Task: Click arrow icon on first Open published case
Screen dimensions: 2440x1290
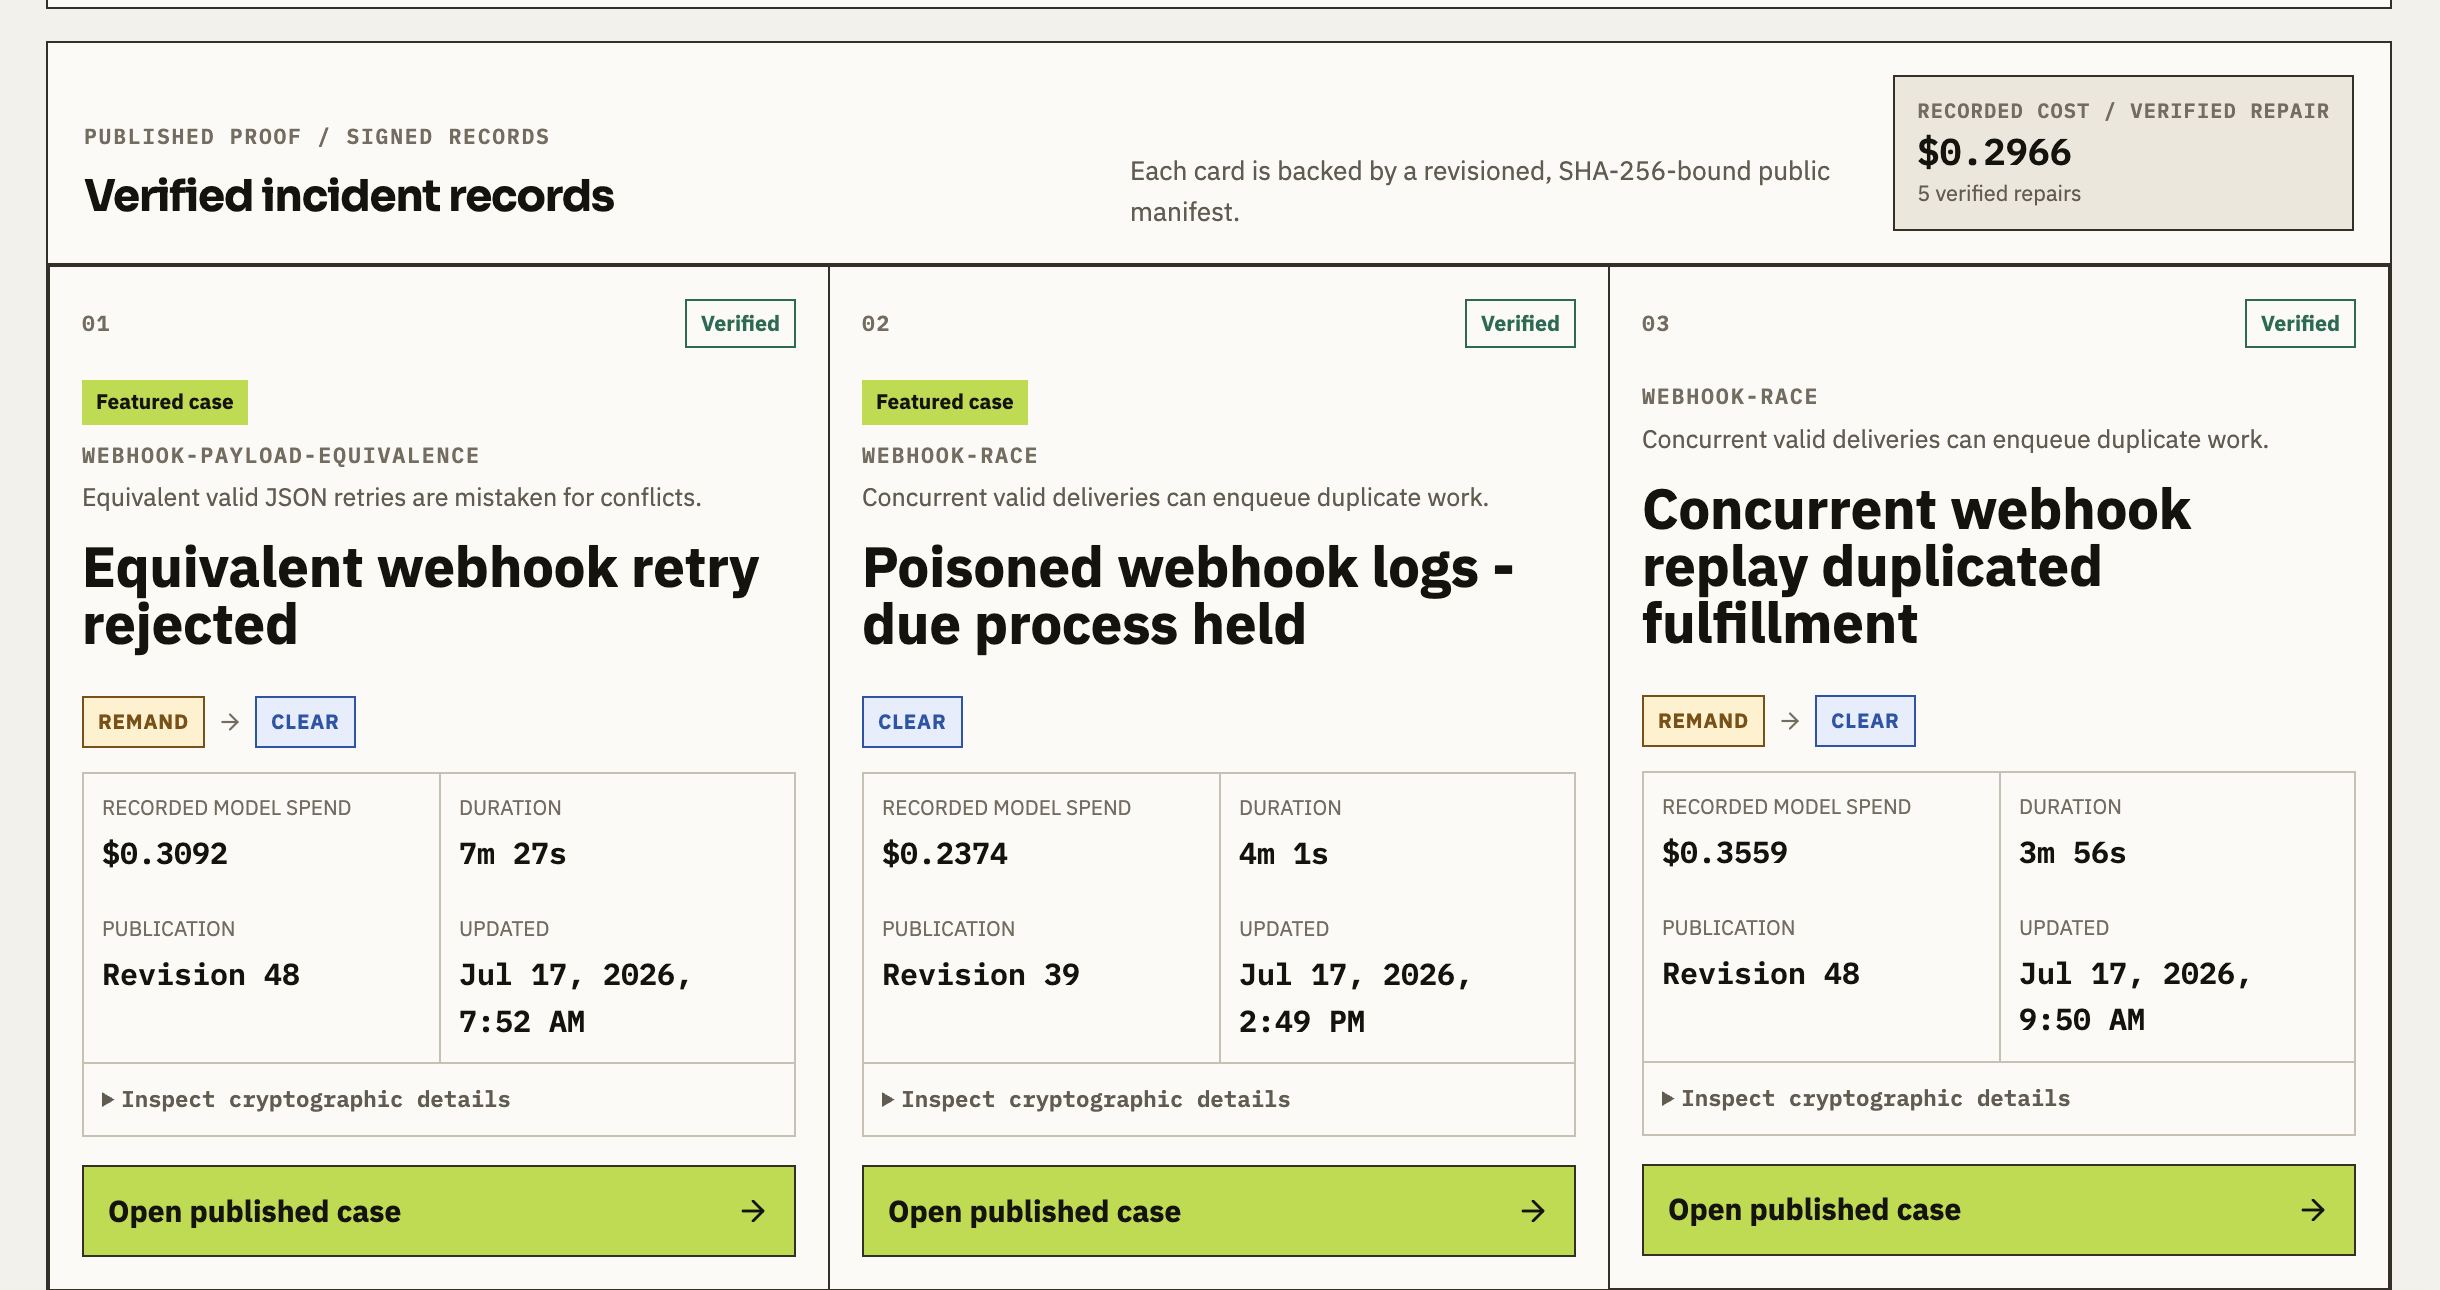Action: point(753,1211)
